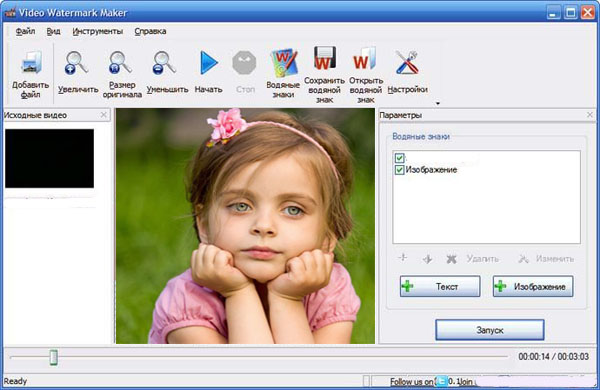Screen dimensions: 600x390
Task: Add a text watermark via Текст
Action: click(440, 286)
